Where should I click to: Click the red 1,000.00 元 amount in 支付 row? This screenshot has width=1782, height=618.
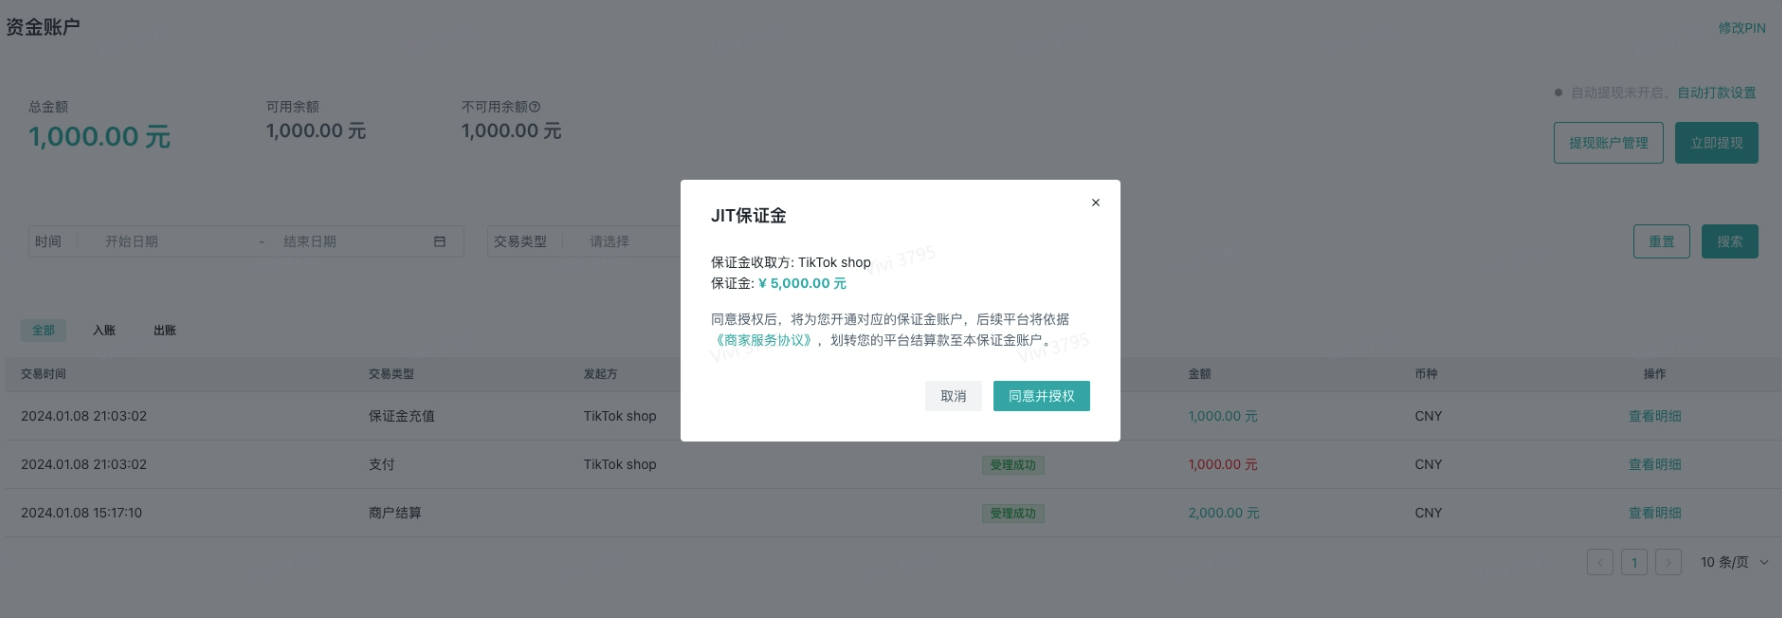pyautogui.click(x=1222, y=464)
